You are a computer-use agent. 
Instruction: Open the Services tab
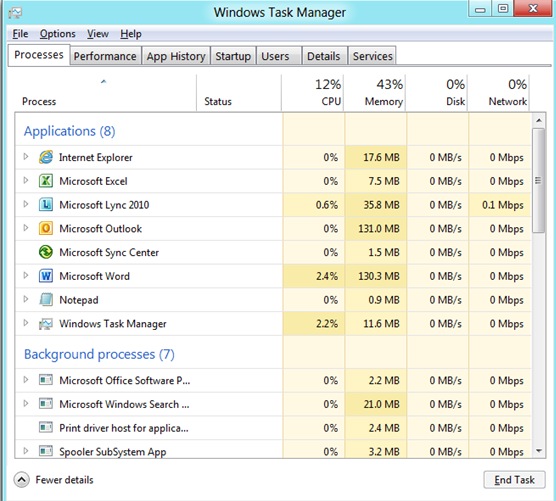point(372,56)
